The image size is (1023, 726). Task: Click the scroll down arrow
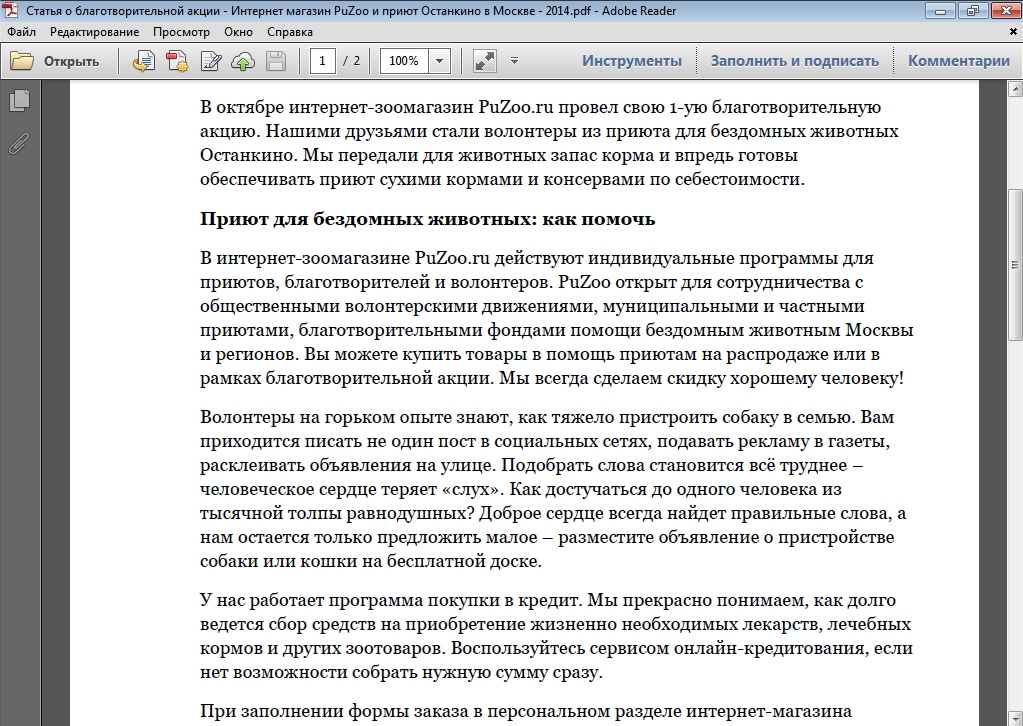pyautogui.click(x=1015, y=719)
